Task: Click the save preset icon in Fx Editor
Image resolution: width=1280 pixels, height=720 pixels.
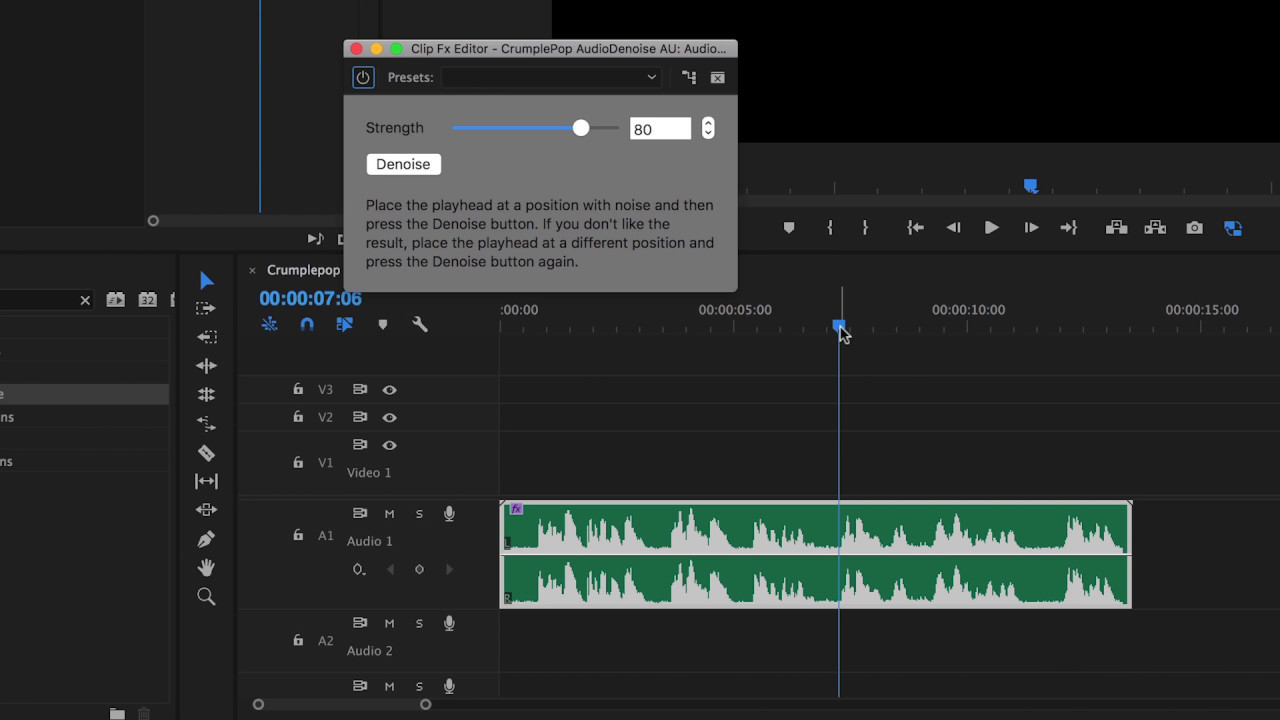Action: [x=689, y=77]
